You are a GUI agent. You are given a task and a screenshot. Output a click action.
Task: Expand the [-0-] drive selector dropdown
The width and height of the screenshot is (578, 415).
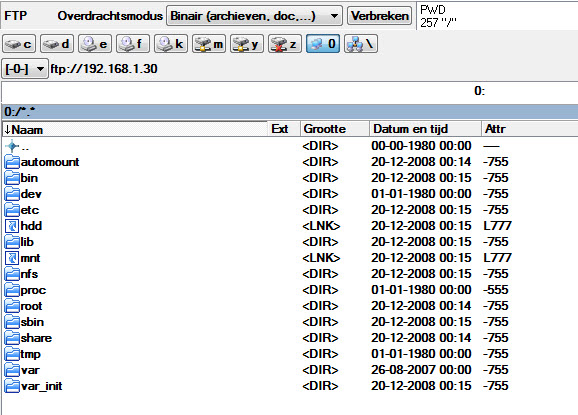[x=25, y=69]
